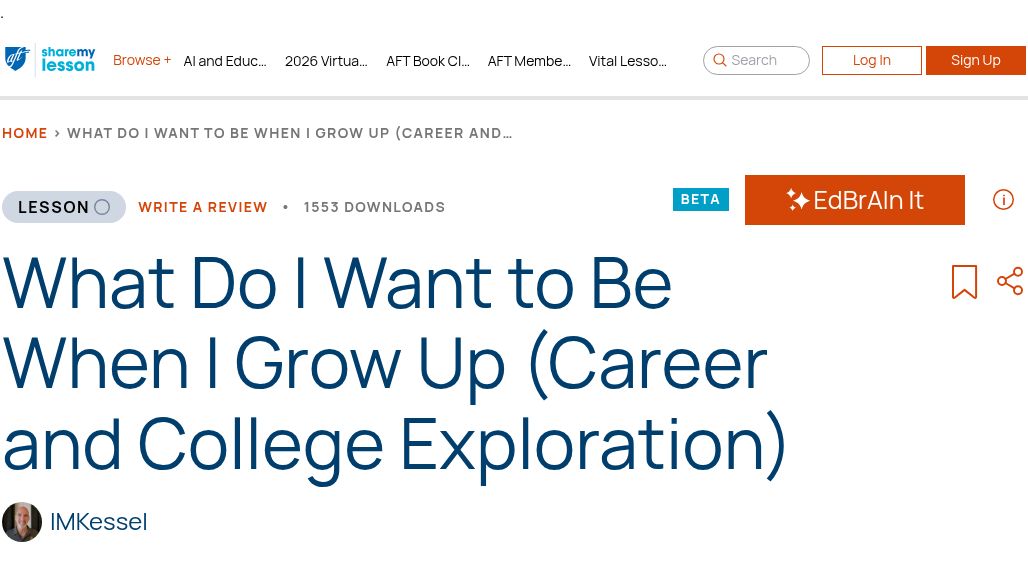Screen dimensions: 1028x578
Task: Open the 2026 Virtua... nav item
Action: coord(326,61)
